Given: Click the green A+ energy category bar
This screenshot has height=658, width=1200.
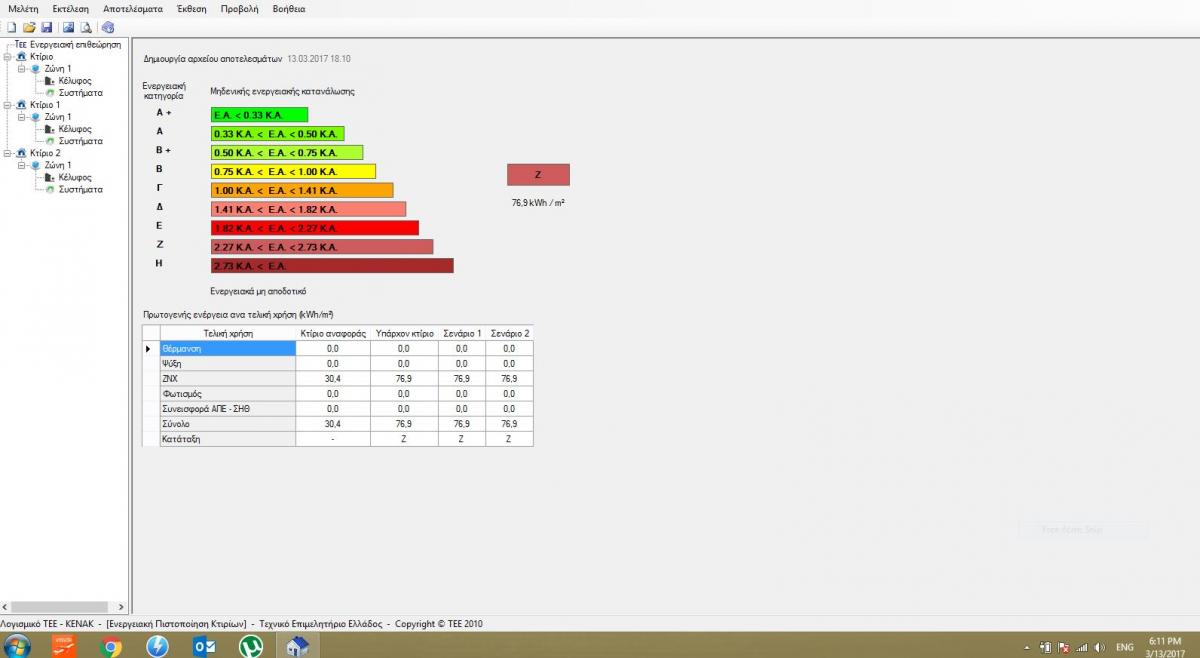Looking at the screenshot, I should [x=259, y=115].
